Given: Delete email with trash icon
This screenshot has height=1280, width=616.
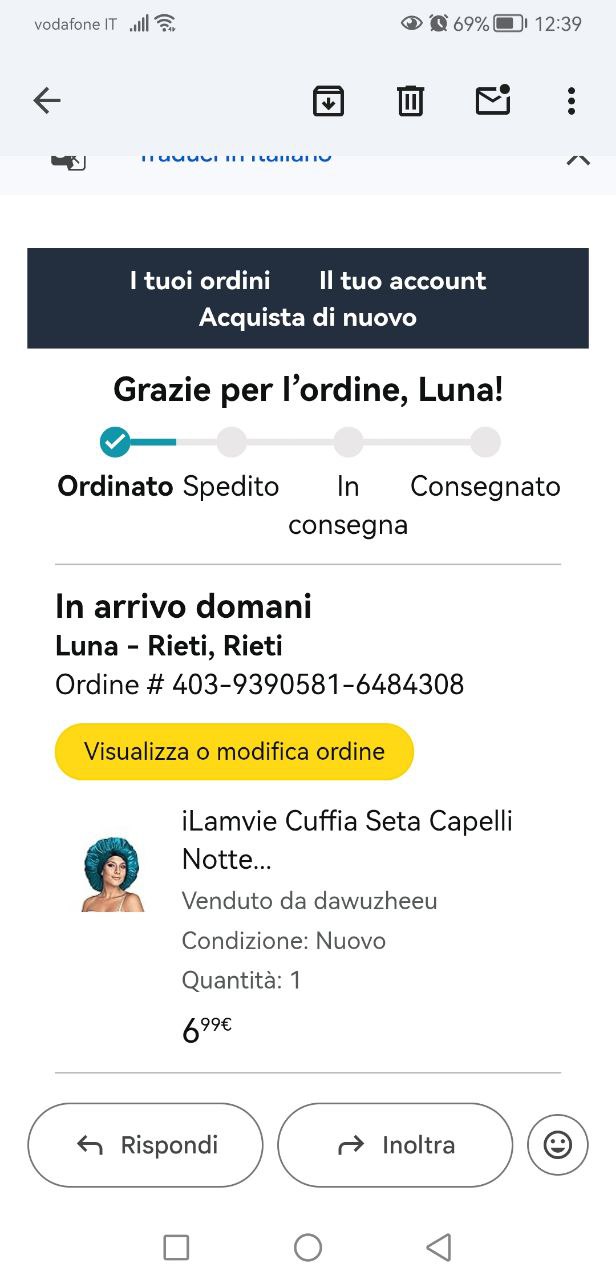Looking at the screenshot, I should [x=410, y=100].
